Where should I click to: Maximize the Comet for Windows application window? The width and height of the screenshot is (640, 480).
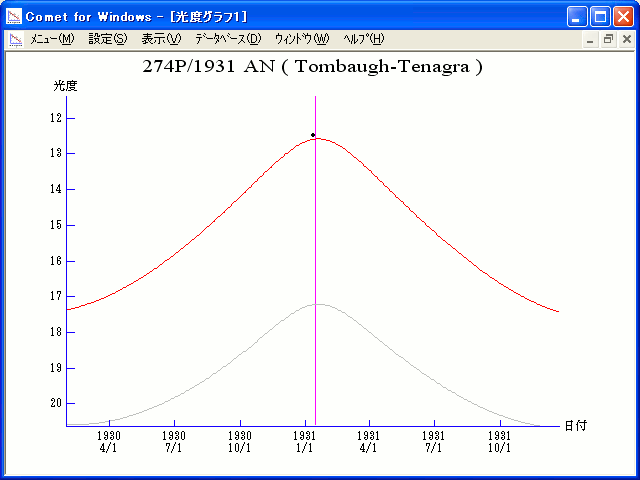click(600, 16)
